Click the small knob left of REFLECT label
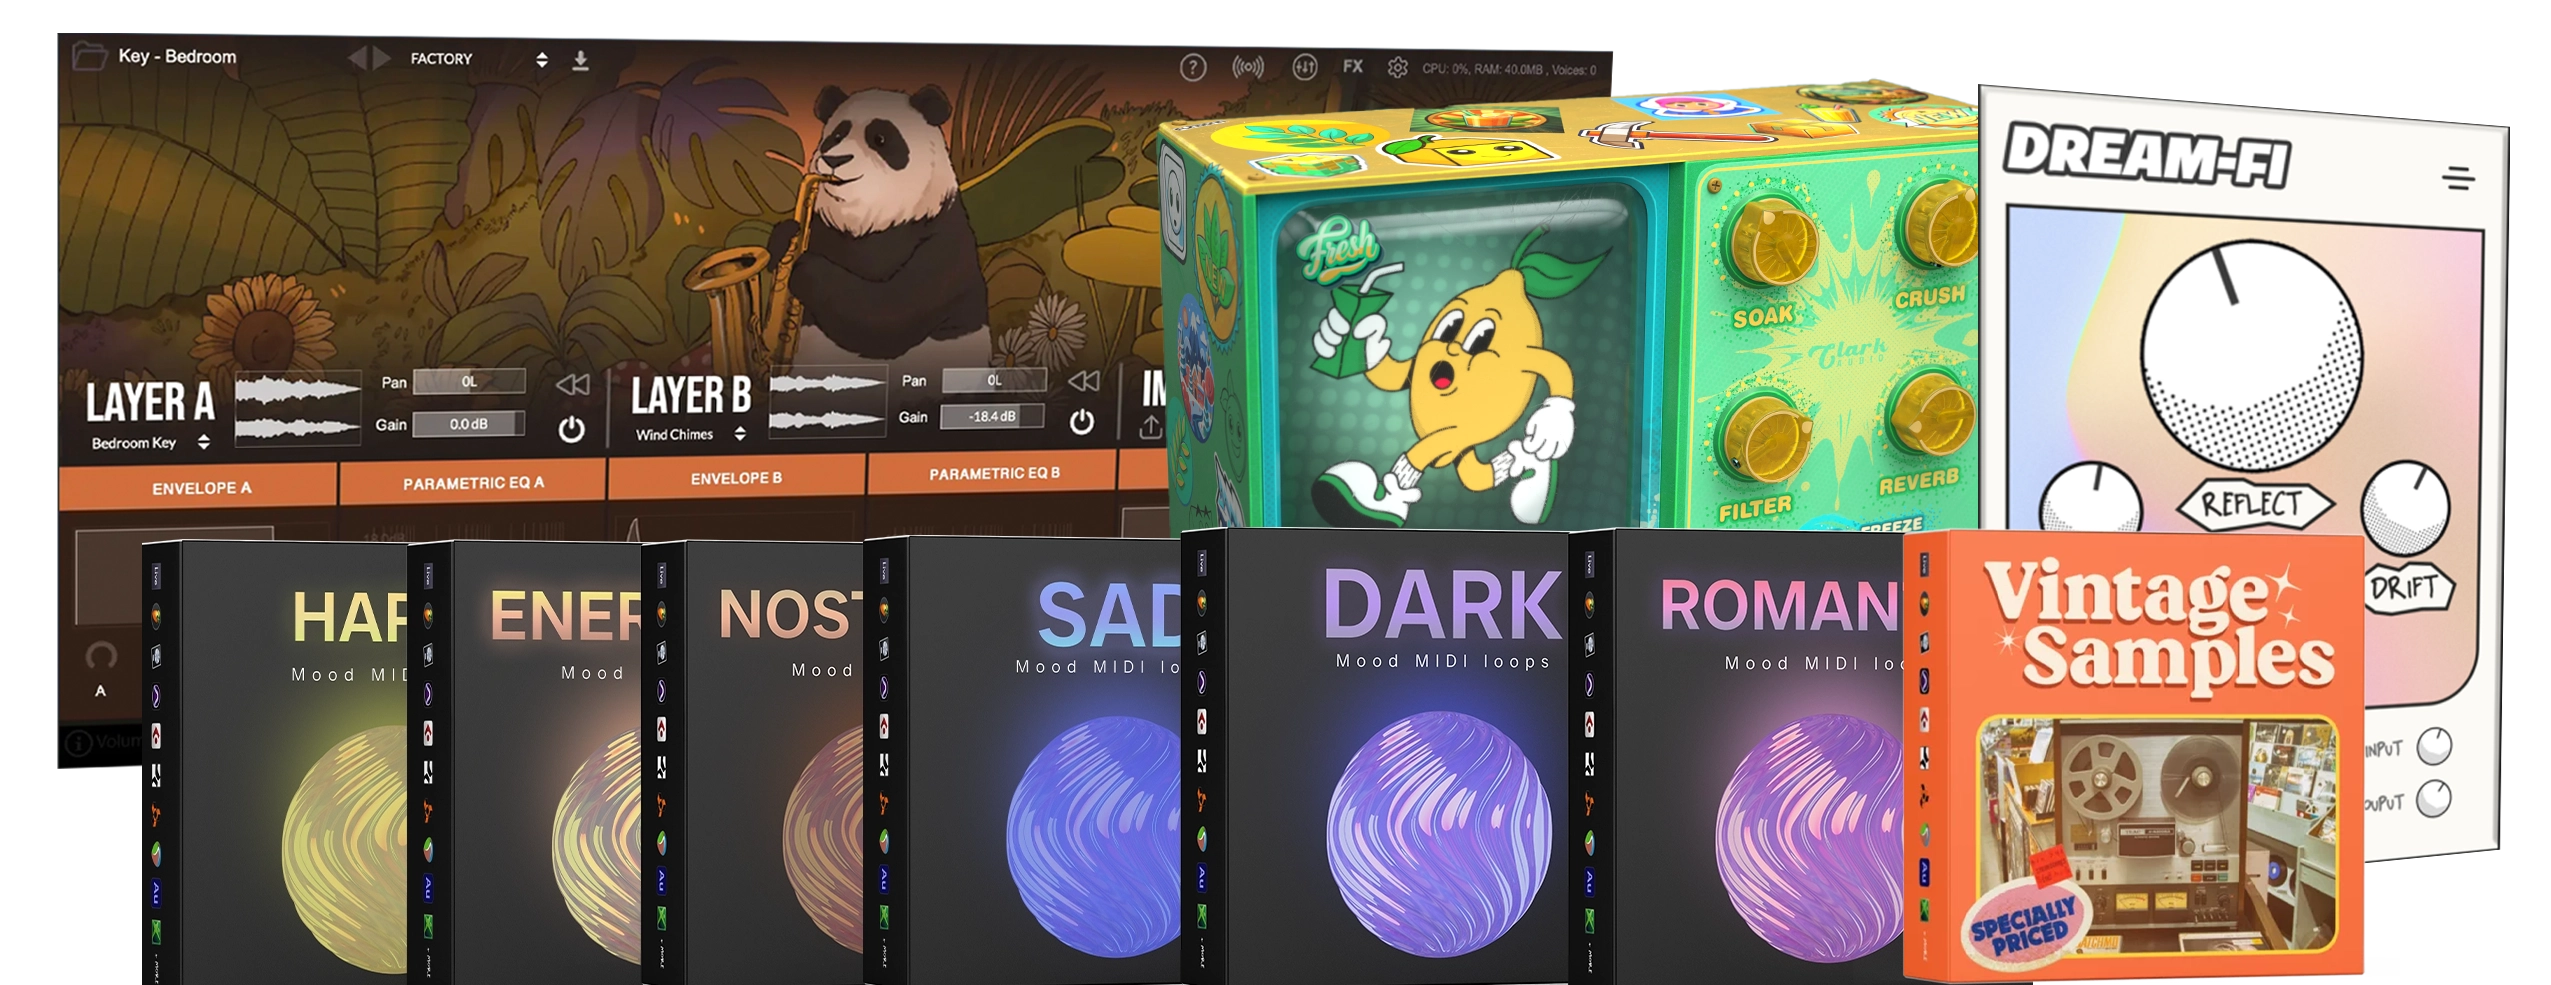 2089,500
